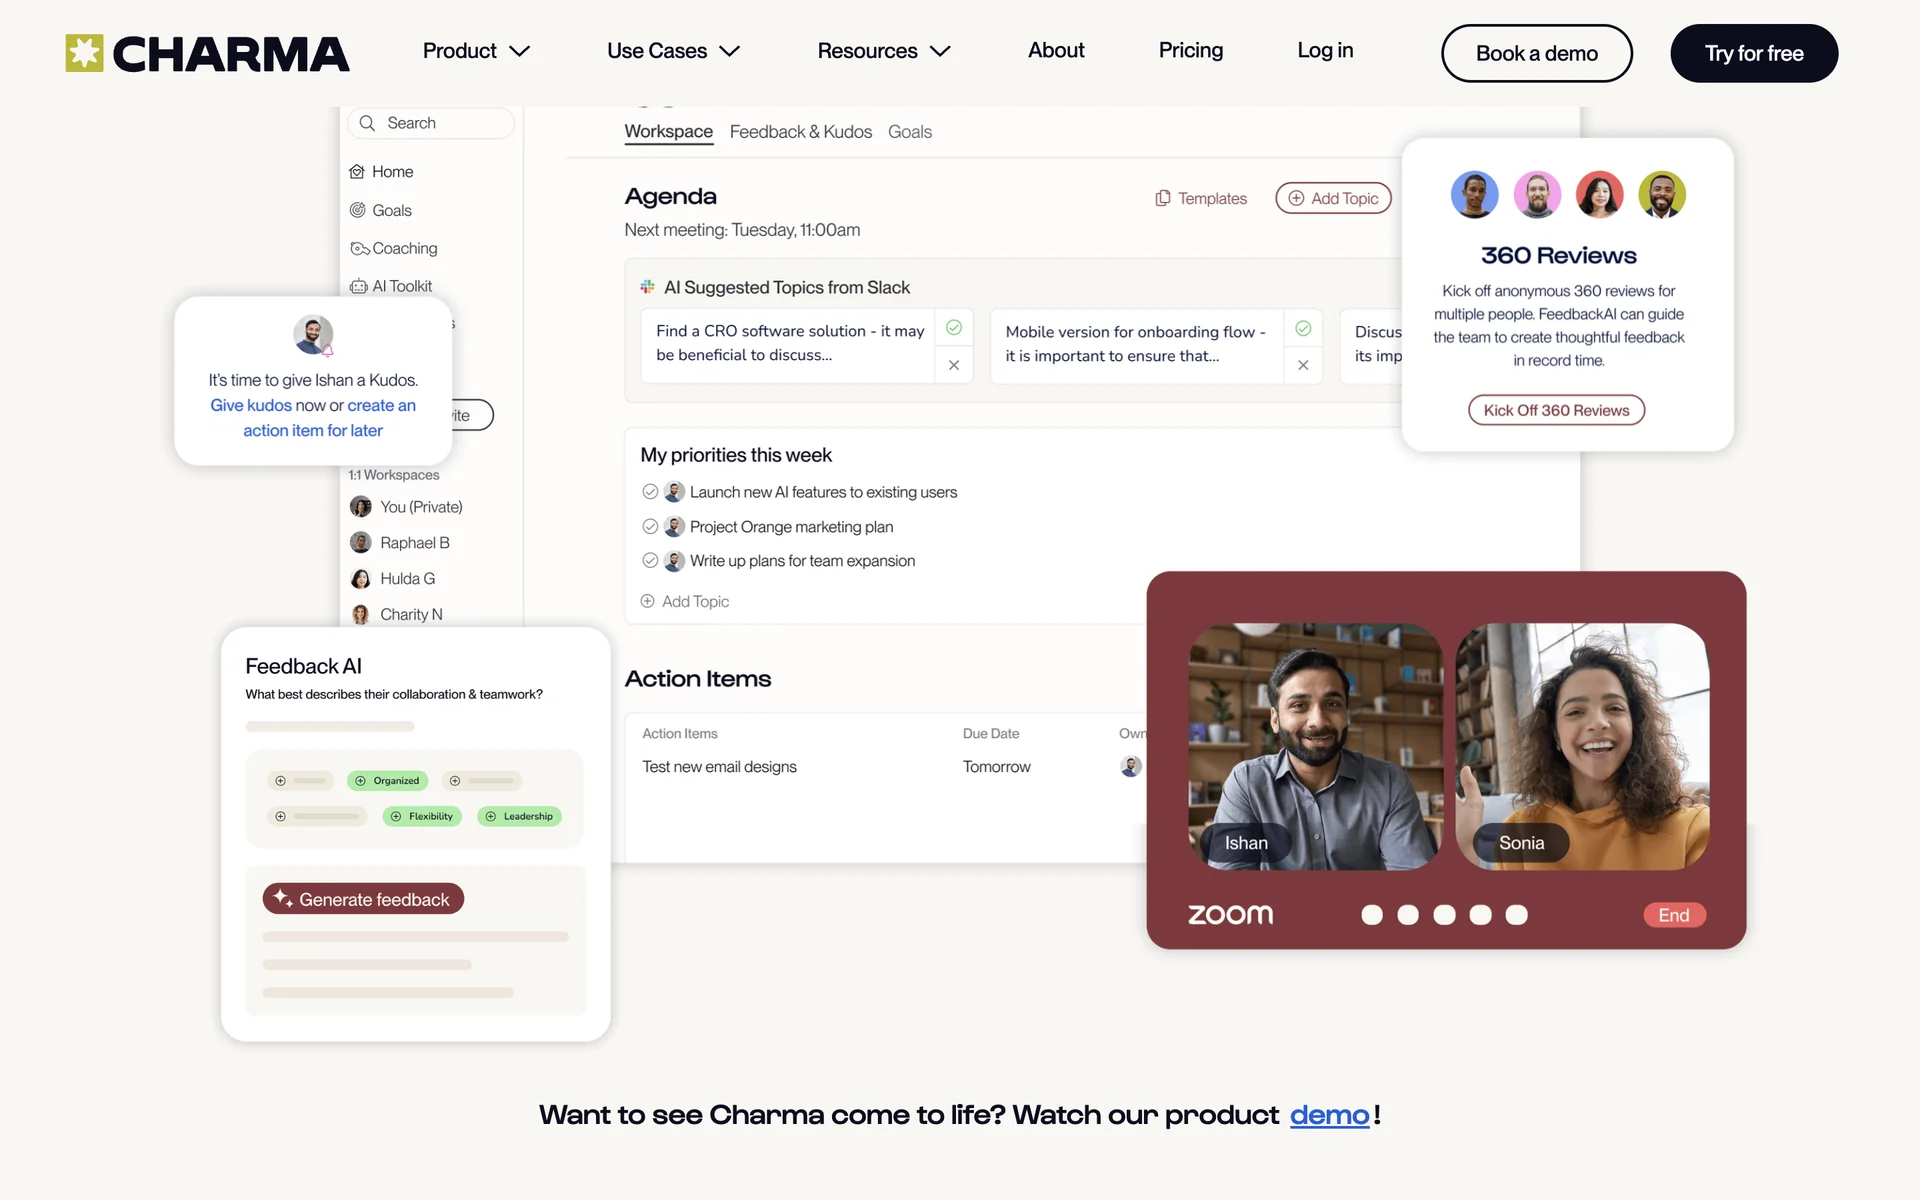Expand the Product dropdown menu
This screenshot has width=1920, height=1200.
519,51
